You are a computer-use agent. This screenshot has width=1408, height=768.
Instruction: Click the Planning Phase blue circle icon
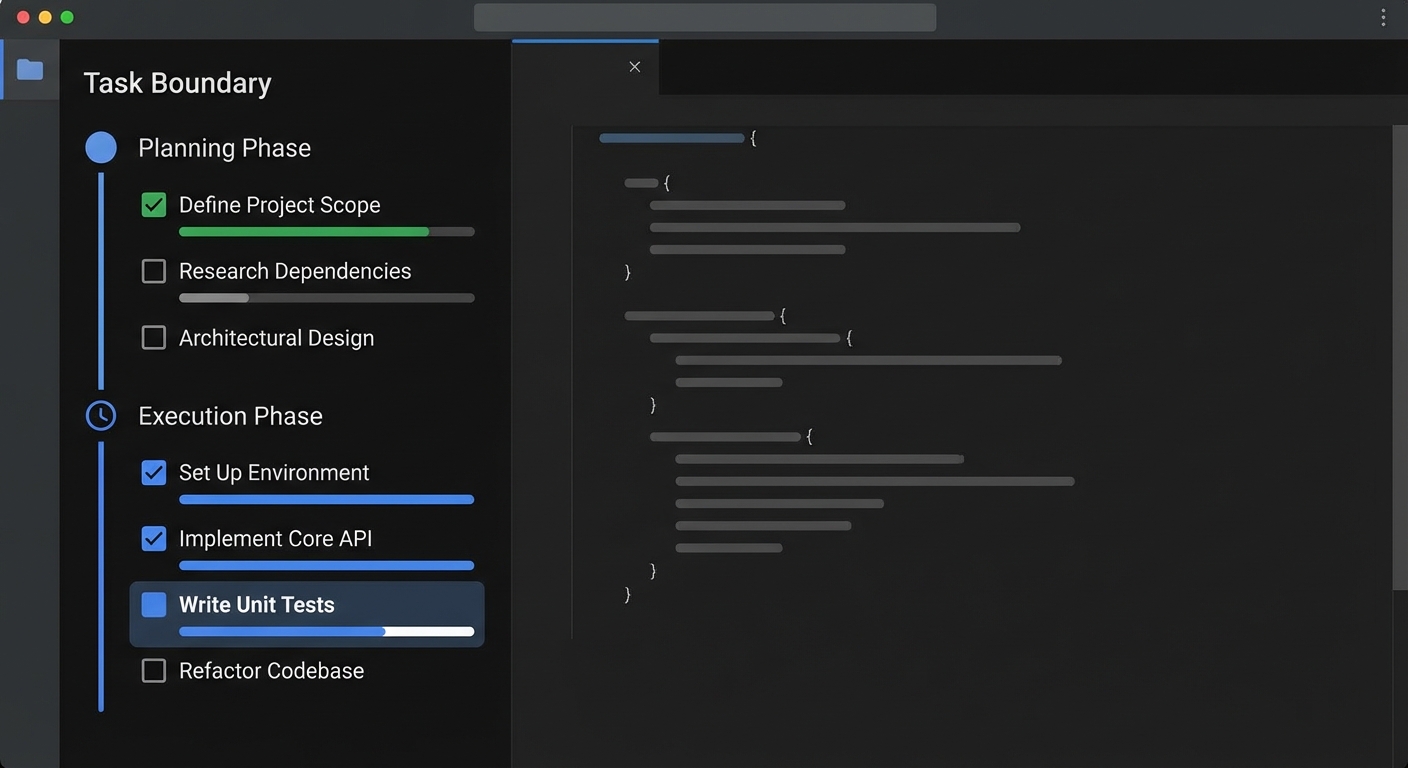(x=101, y=148)
